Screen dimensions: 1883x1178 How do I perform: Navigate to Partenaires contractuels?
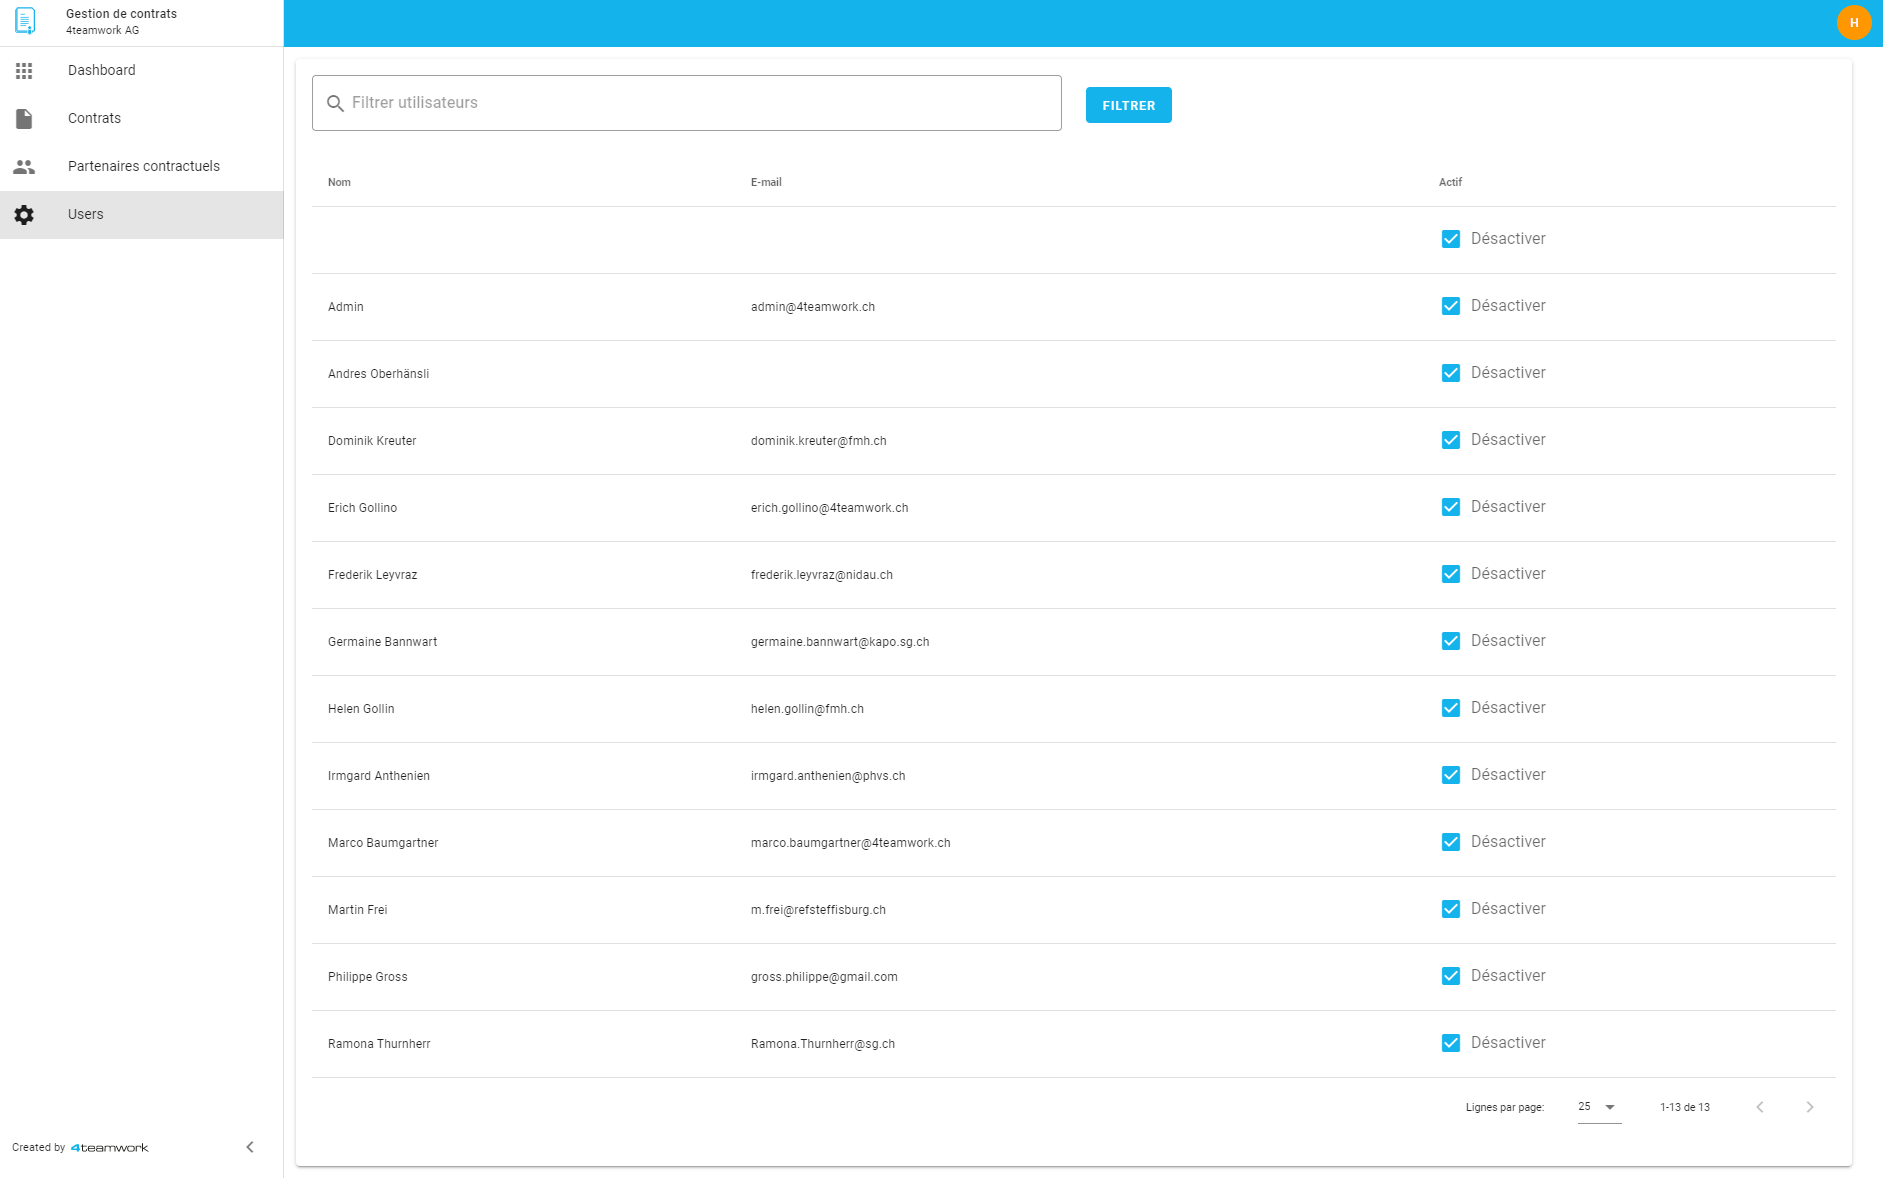coord(143,167)
